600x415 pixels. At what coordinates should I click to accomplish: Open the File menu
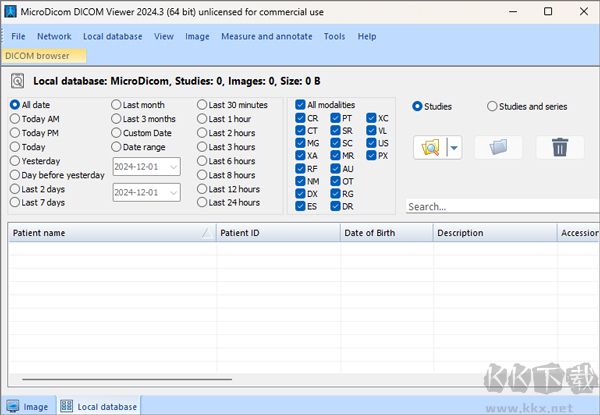[x=18, y=36]
